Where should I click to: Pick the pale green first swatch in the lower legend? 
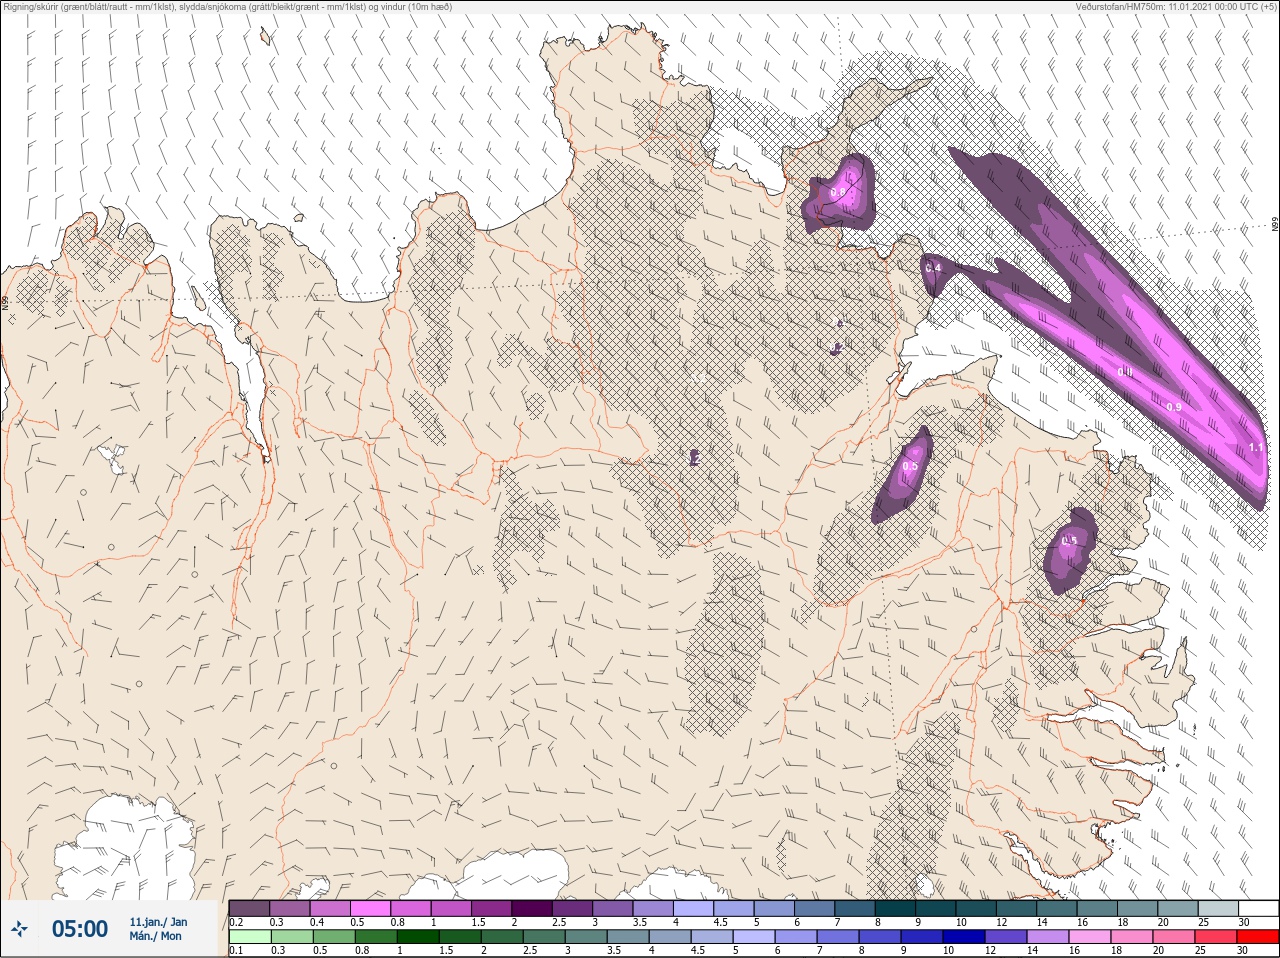click(x=249, y=937)
